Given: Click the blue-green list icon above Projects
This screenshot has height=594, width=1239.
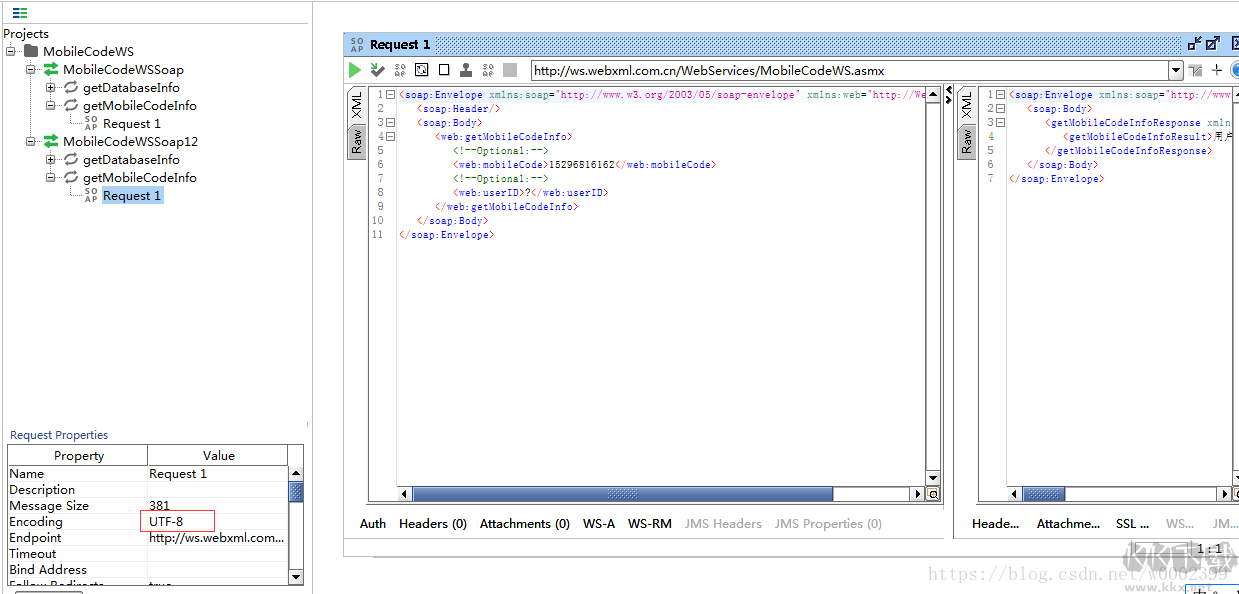Looking at the screenshot, I should click(x=20, y=13).
